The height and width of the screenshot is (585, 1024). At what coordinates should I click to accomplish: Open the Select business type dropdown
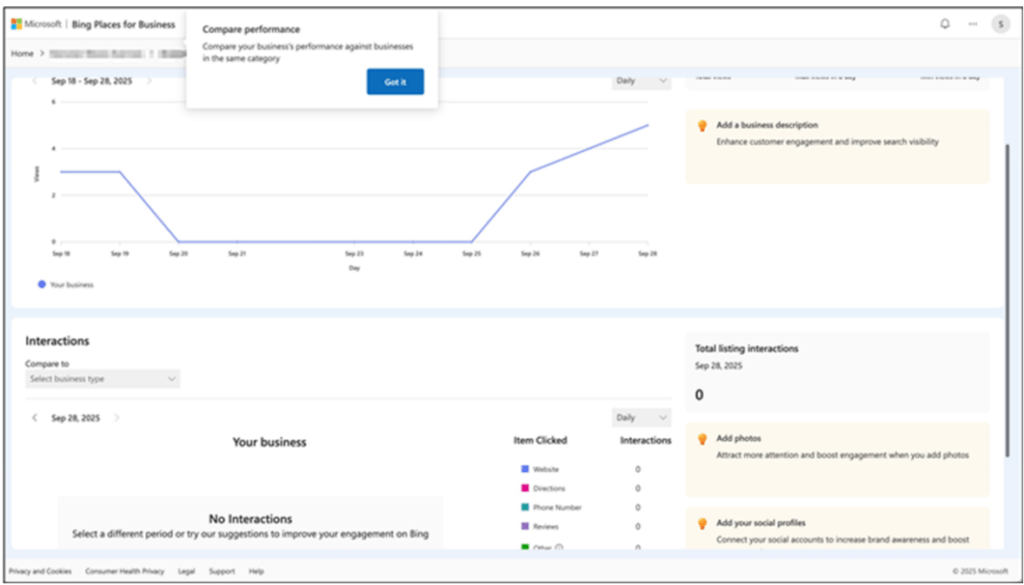pos(102,379)
